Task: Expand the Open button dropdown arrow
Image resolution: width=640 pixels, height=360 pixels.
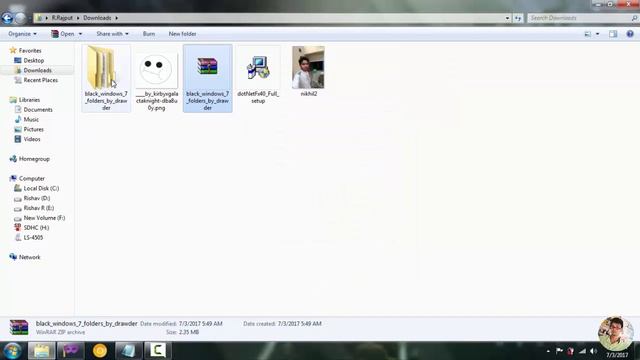Action: click(x=80, y=34)
